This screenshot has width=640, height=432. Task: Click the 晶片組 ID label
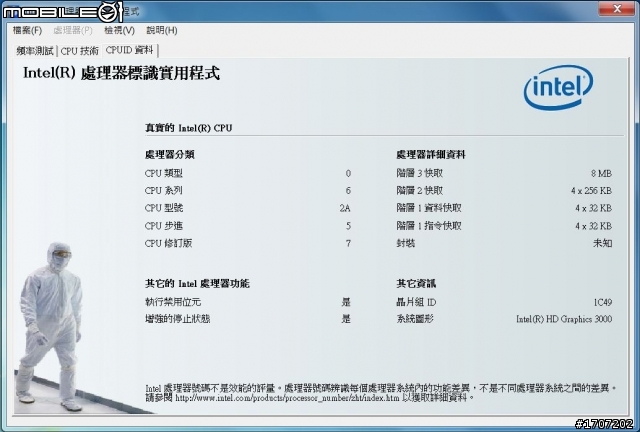click(416, 302)
